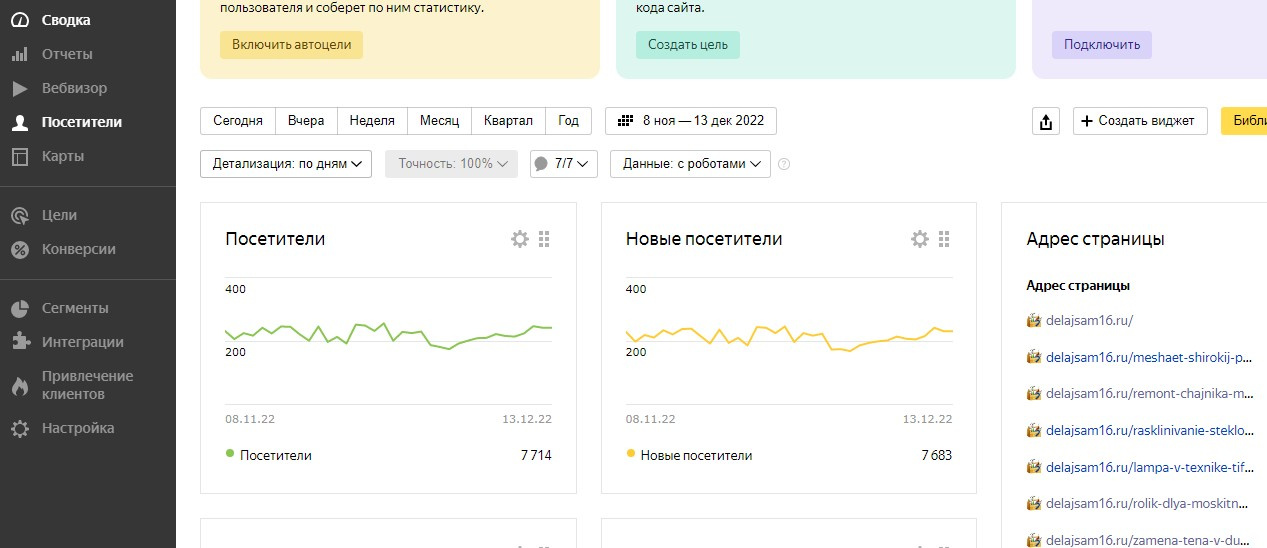Image resolution: width=1267 pixels, height=548 pixels.
Task: Open Сегменты in the sidebar
Action: tap(75, 308)
